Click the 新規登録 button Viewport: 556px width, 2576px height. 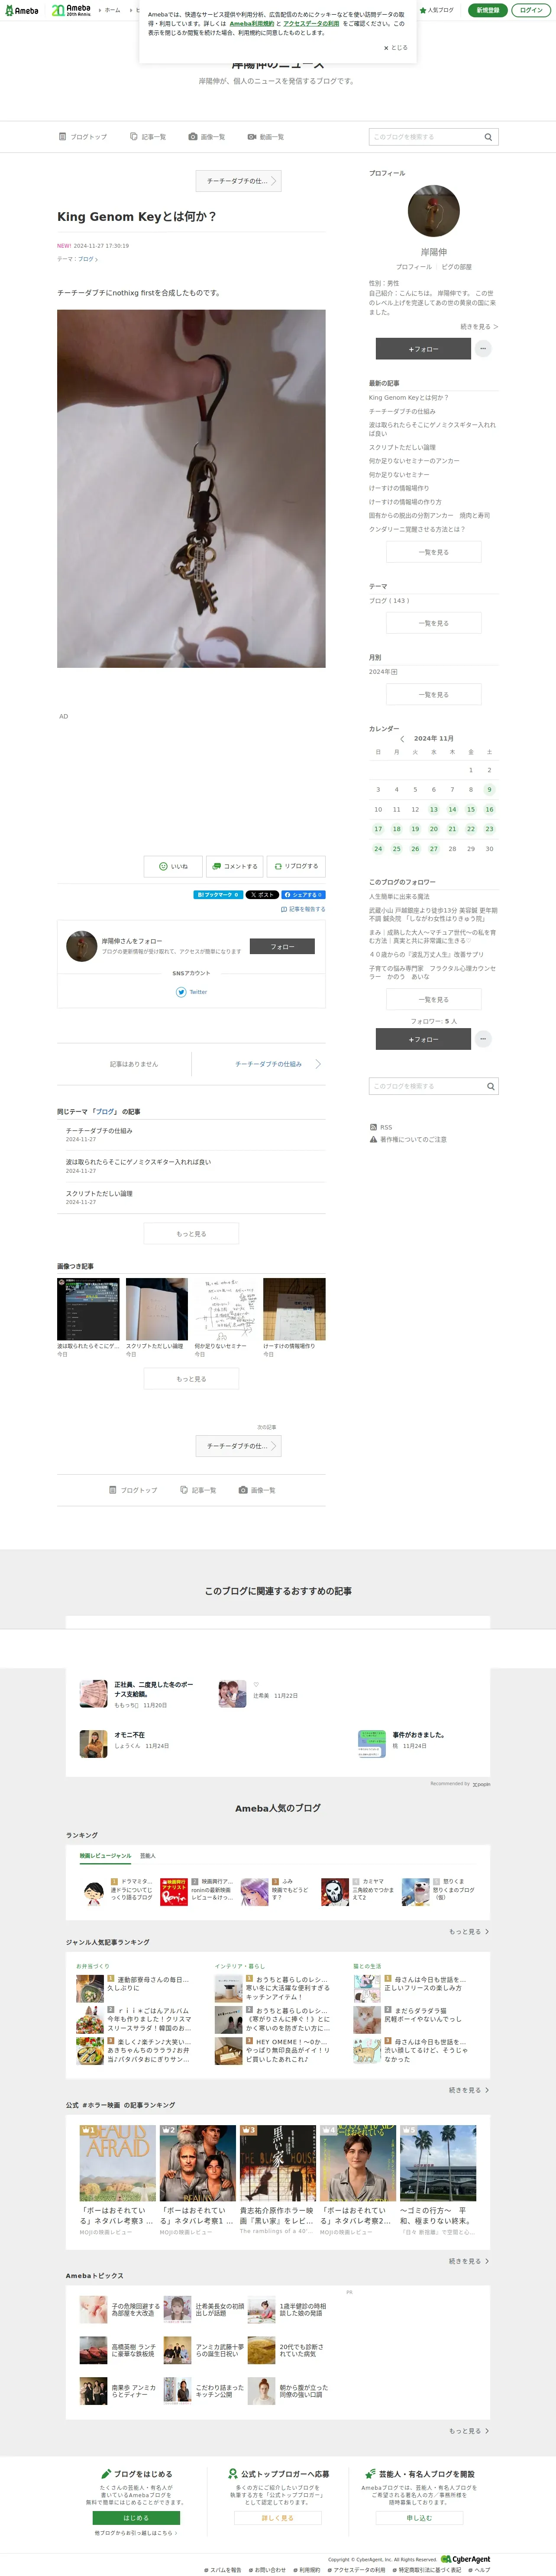[487, 10]
